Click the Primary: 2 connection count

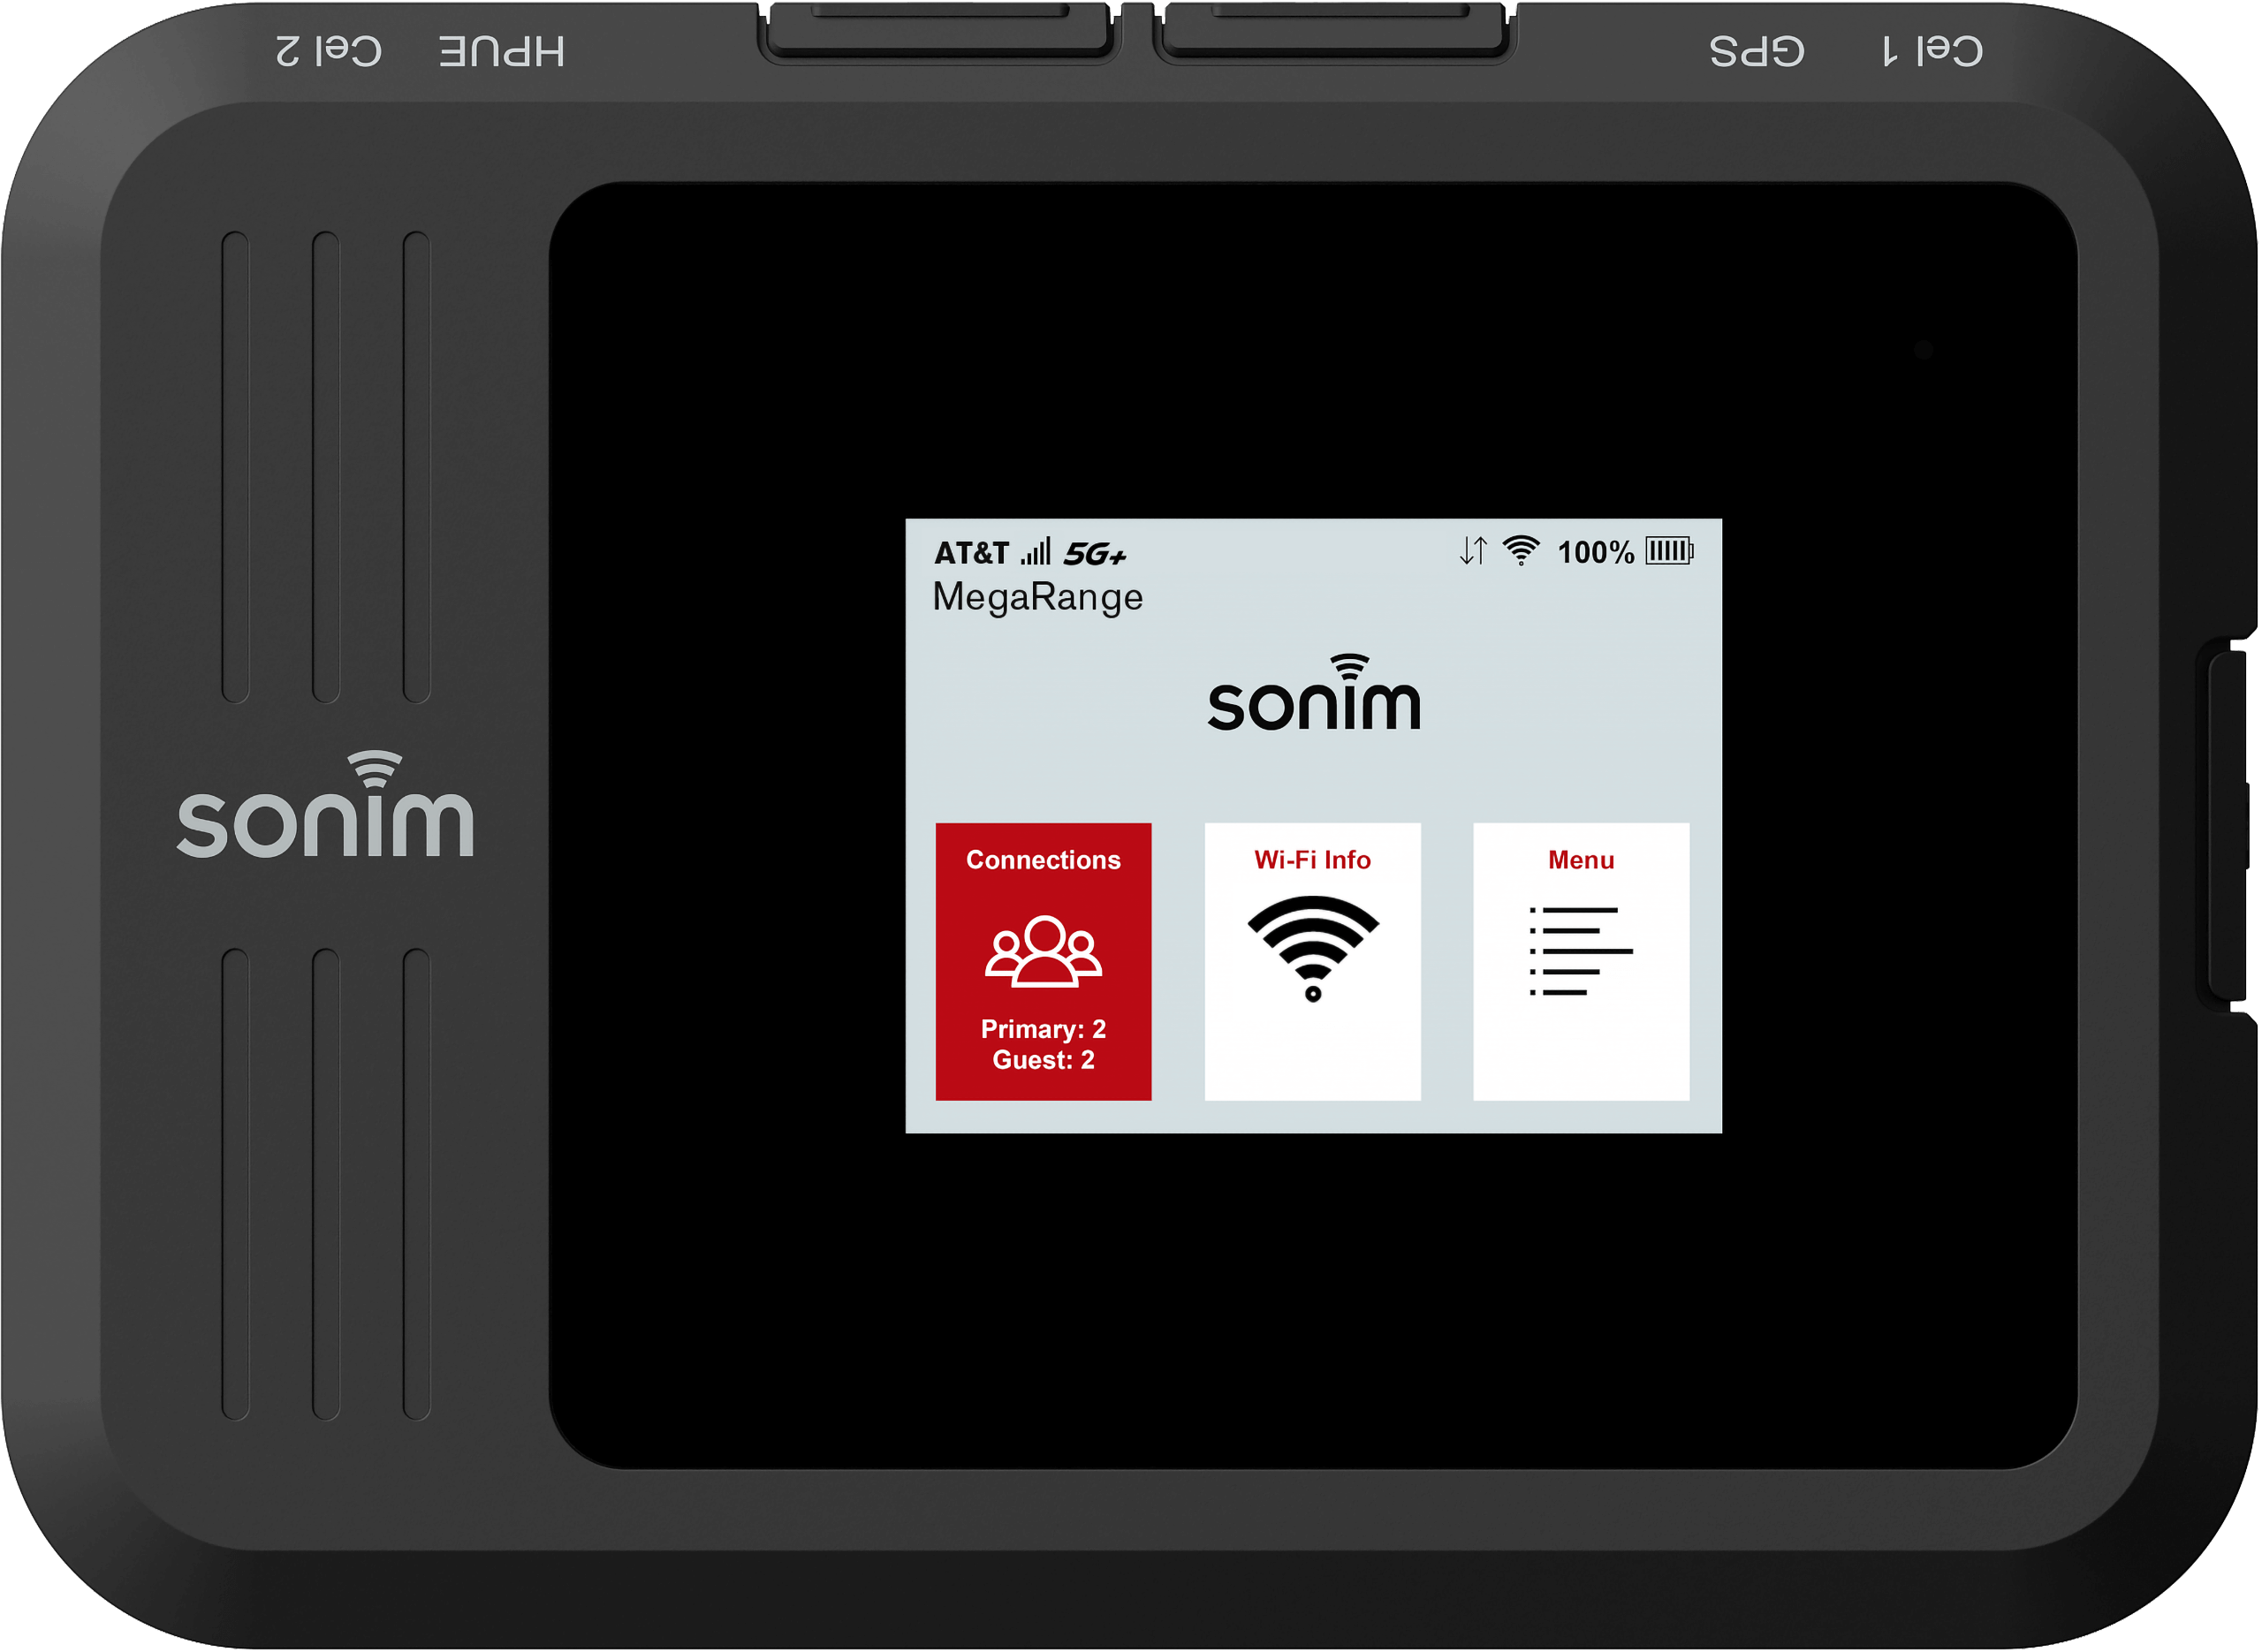coord(1043,1029)
